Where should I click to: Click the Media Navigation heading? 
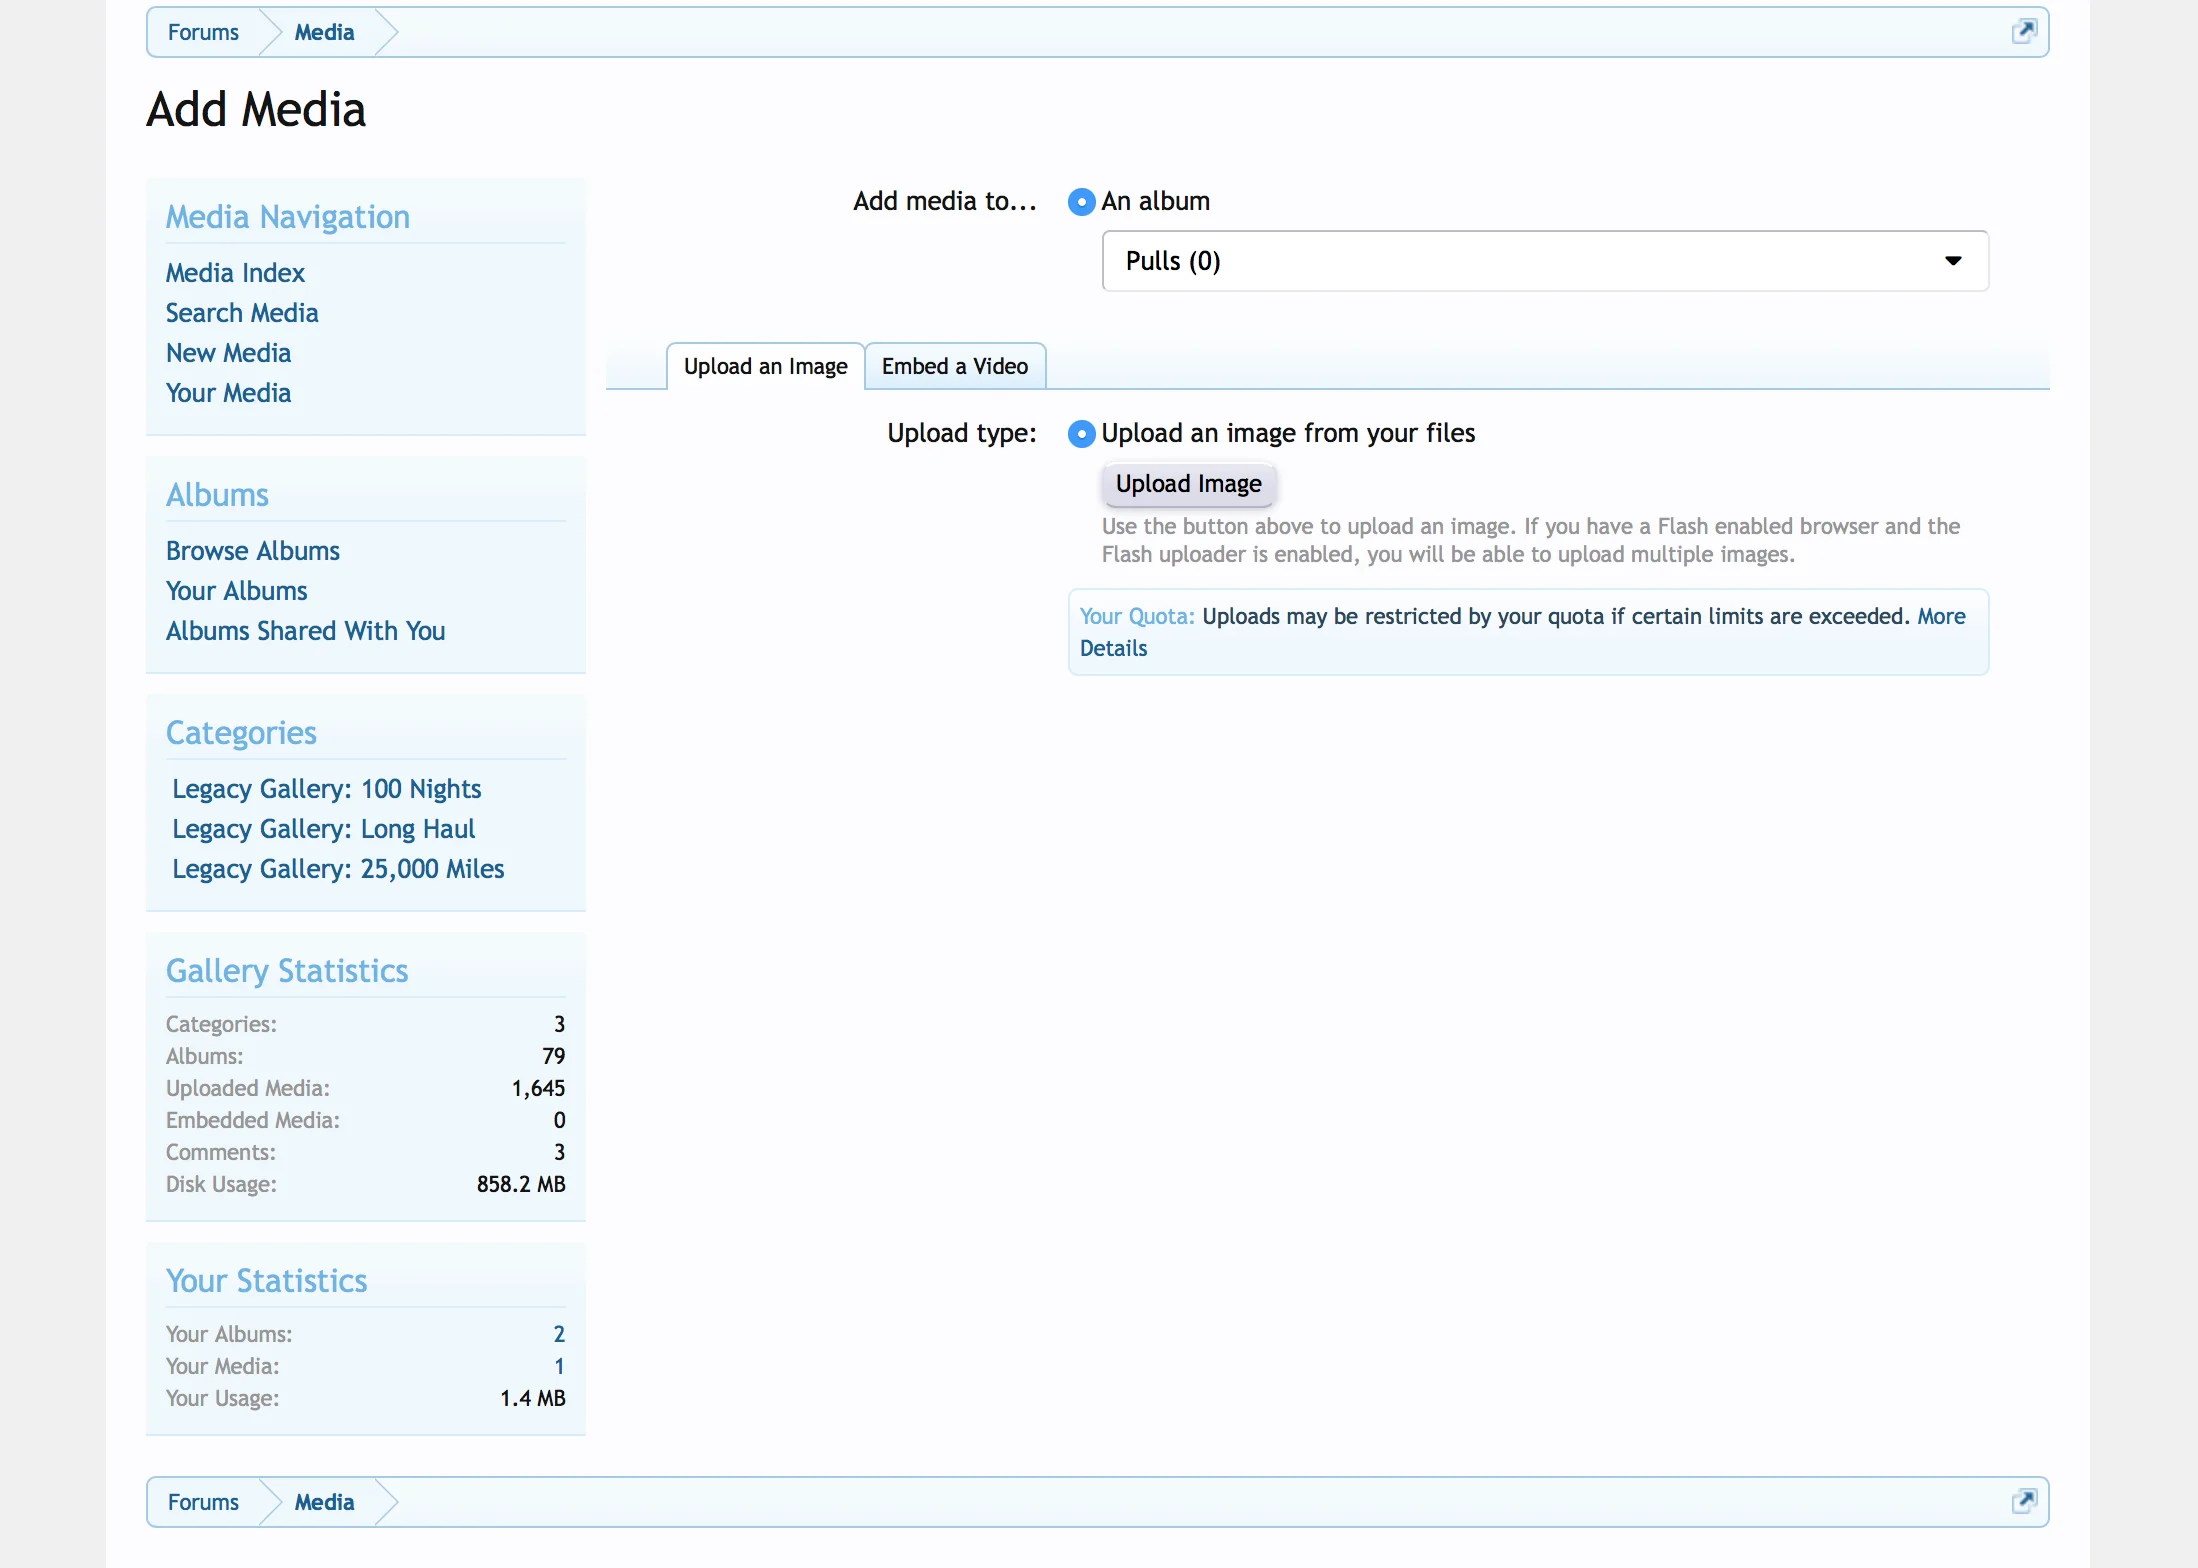coord(288,217)
